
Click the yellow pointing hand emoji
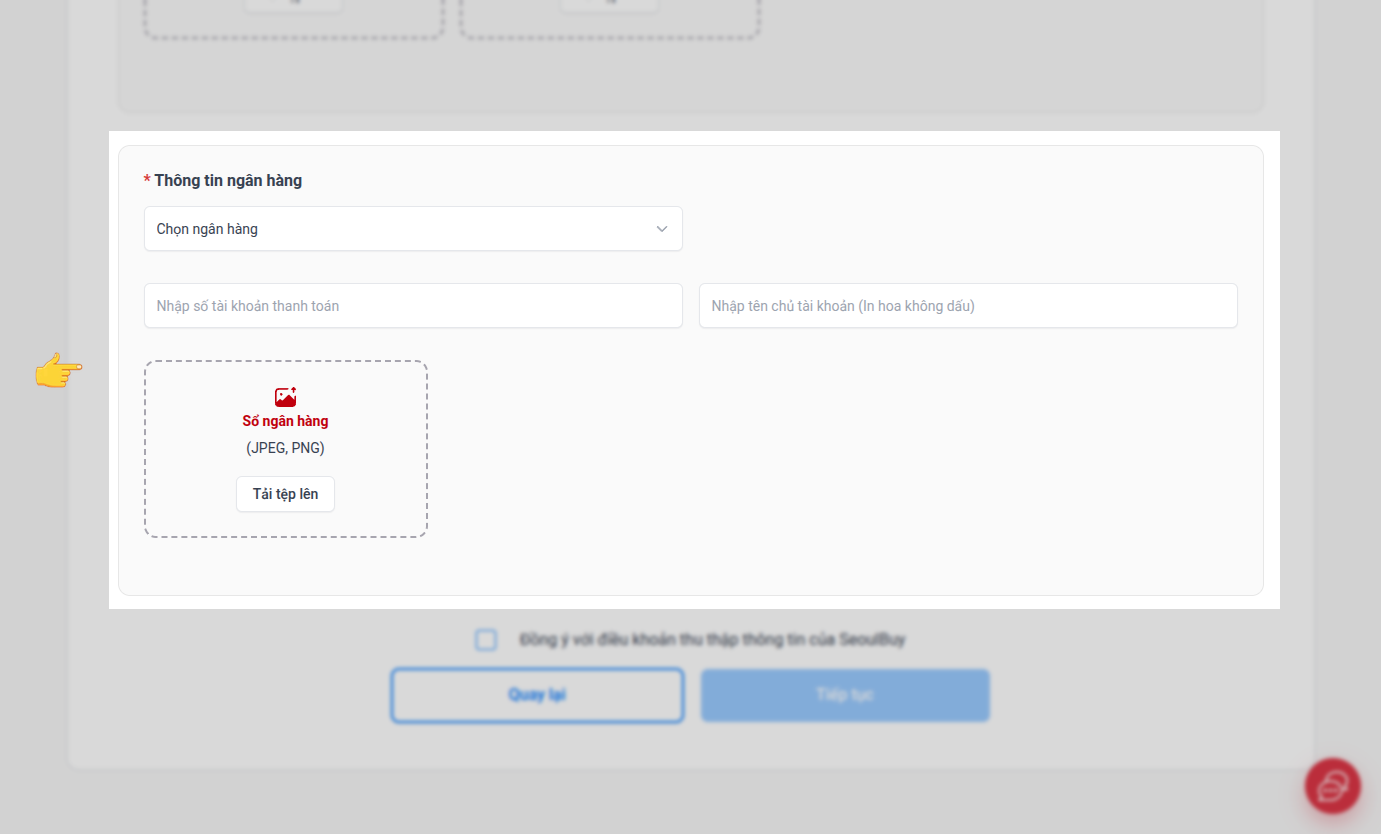58,371
